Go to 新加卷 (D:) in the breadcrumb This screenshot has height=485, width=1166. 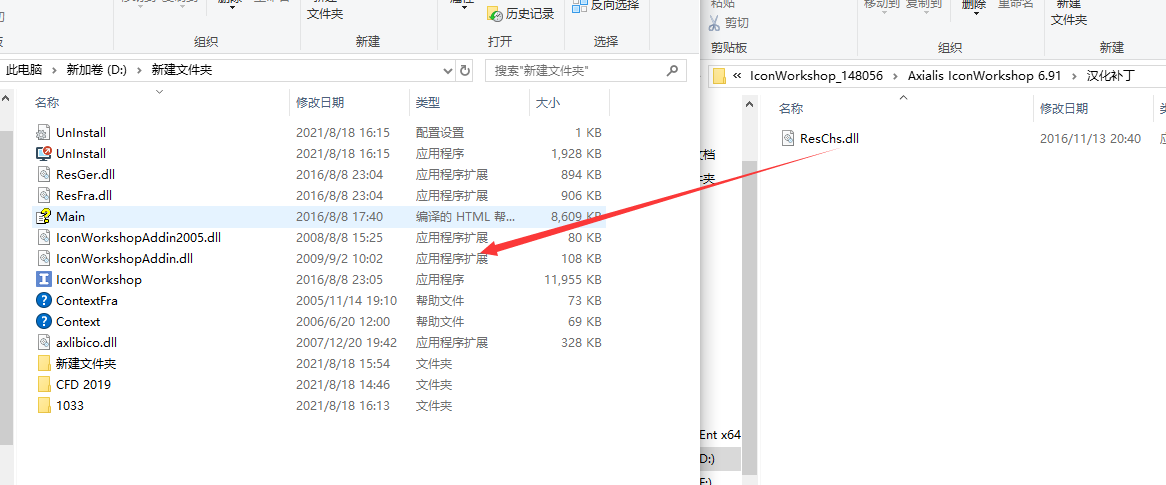97,71
